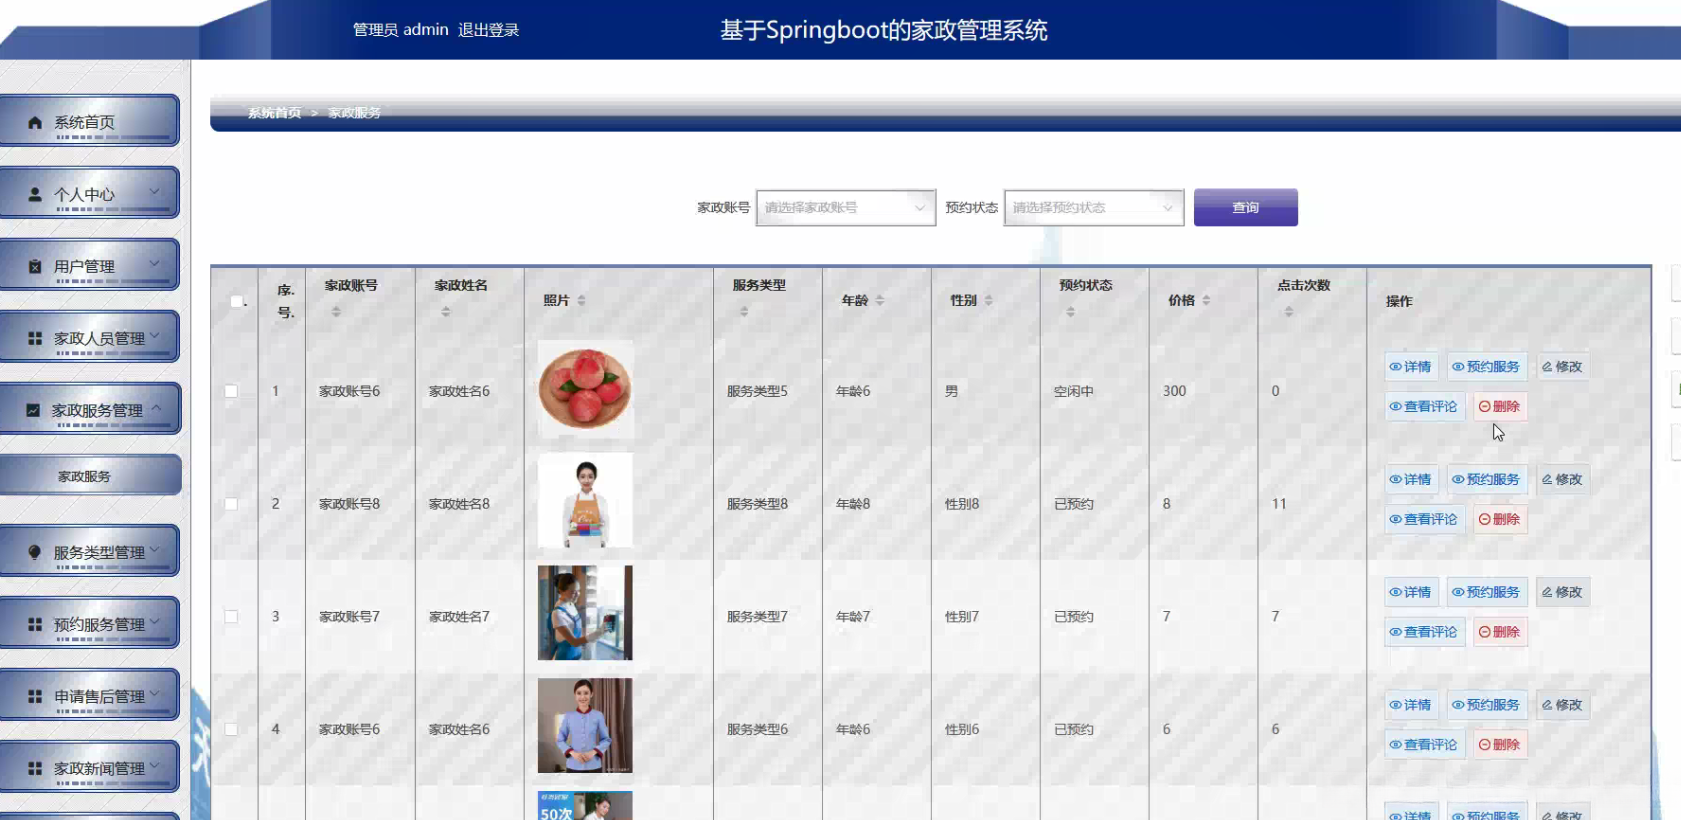Delete row 4 with 删除 button

click(x=1500, y=745)
